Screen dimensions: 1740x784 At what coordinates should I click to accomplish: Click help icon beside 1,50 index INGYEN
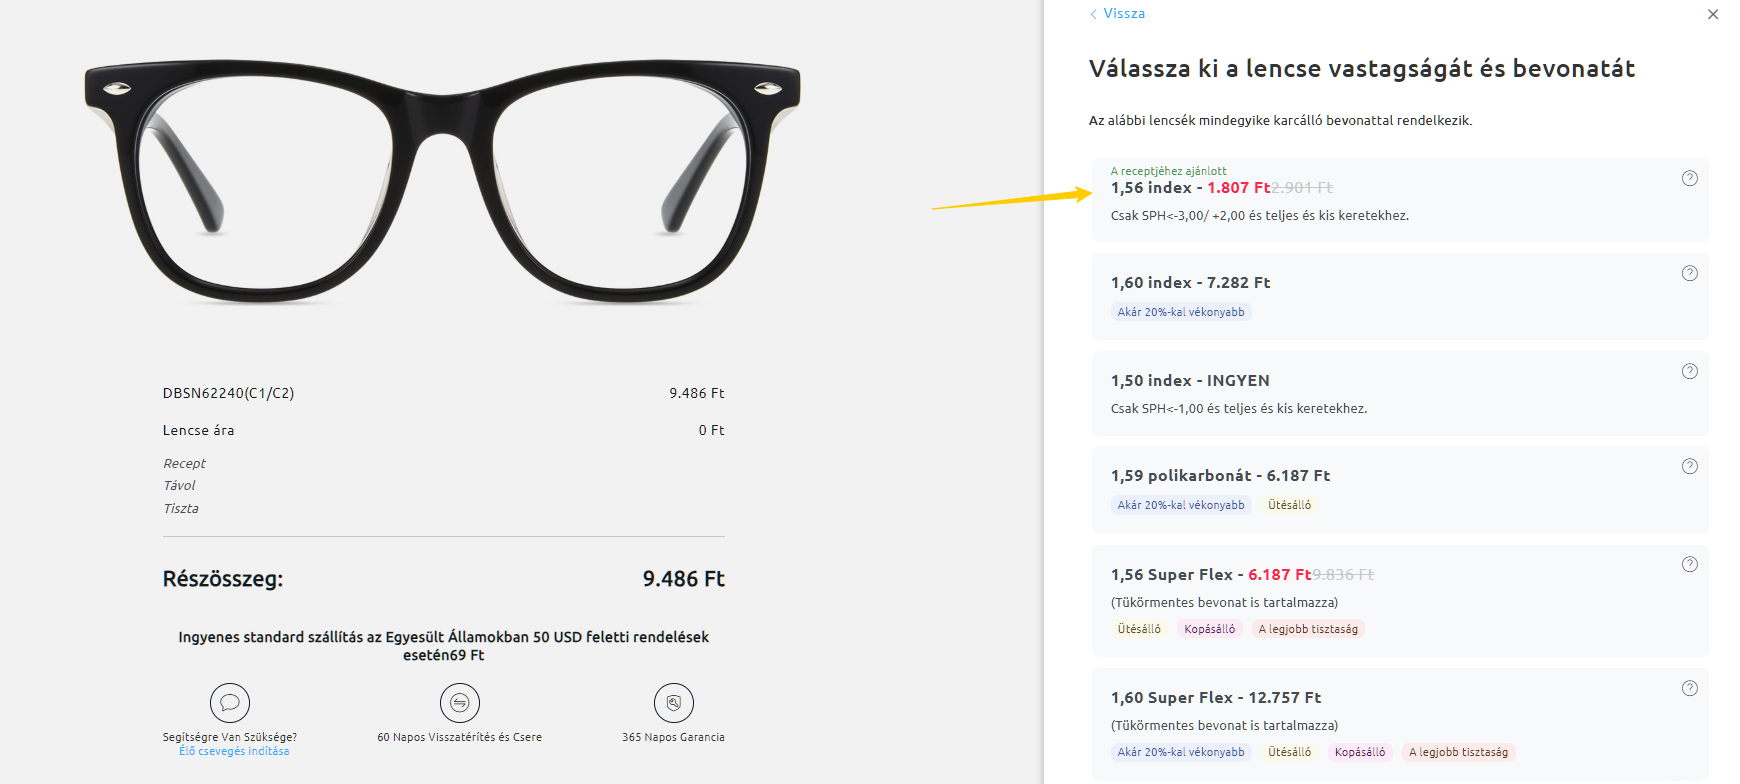1689,371
